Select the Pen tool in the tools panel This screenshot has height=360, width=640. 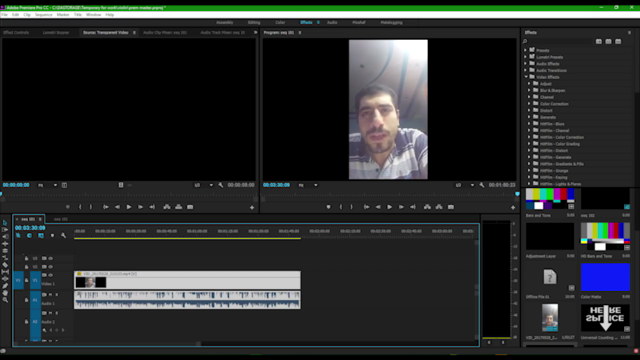[5, 286]
